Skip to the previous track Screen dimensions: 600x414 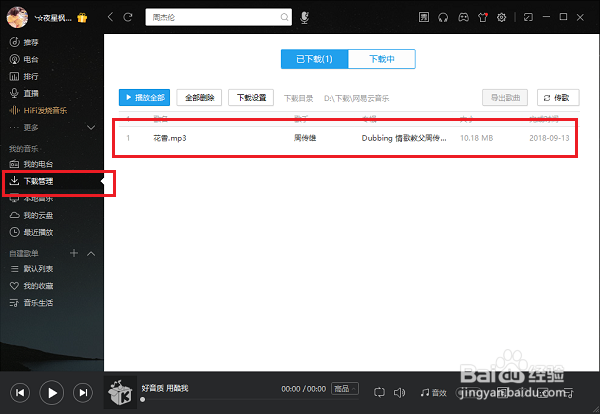20,393
